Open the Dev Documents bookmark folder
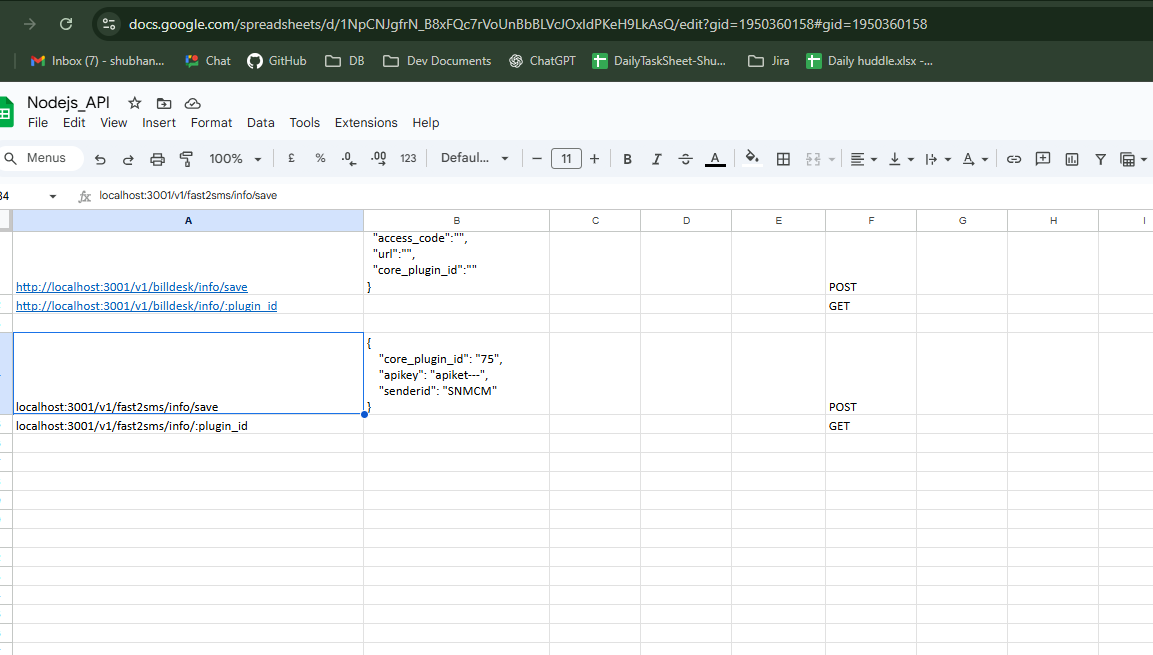Screen dimensions: 1153x655 437,61
